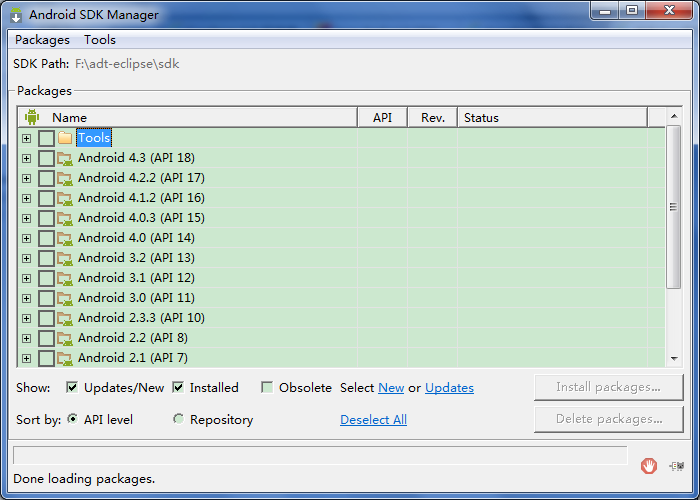This screenshot has height=500, width=700.
Task: Select the Android 4.0.3 (API 15) row label
Action: pyautogui.click(x=142, y=218)
